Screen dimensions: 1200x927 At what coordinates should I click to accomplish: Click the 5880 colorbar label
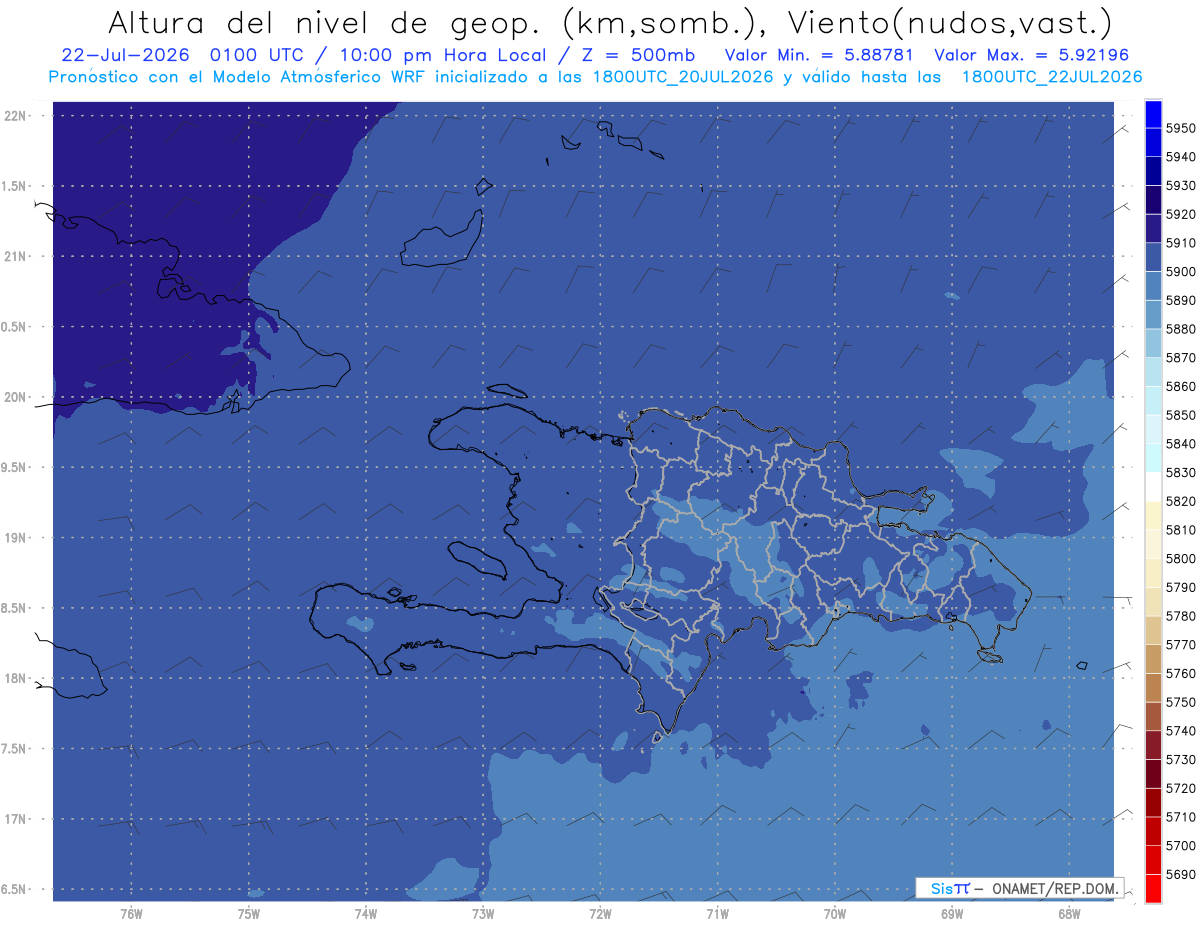pos(1181,329)
